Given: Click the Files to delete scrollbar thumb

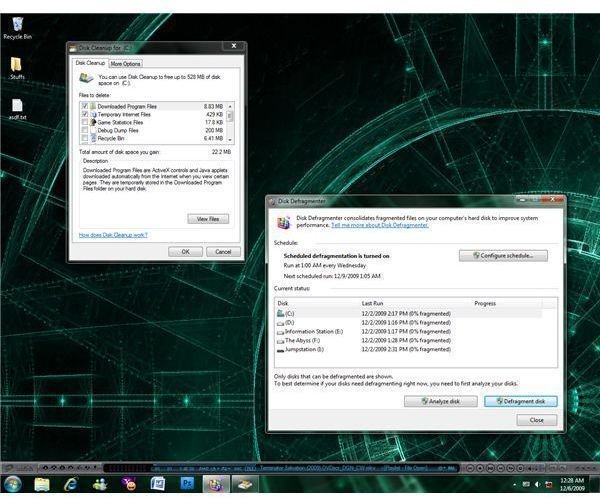Looking at the screenshot, I should (x=230, y=116).
